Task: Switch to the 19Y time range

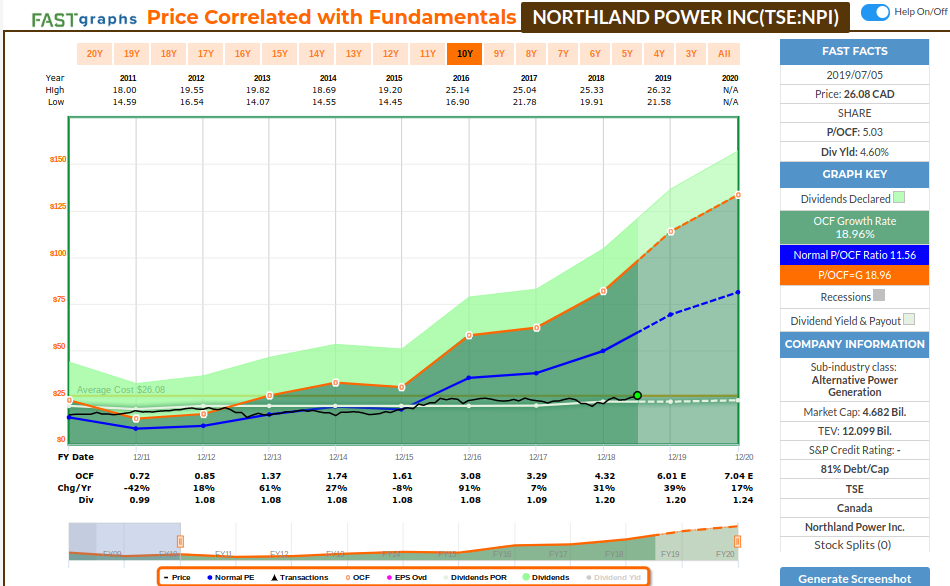Action: [131, 54]
